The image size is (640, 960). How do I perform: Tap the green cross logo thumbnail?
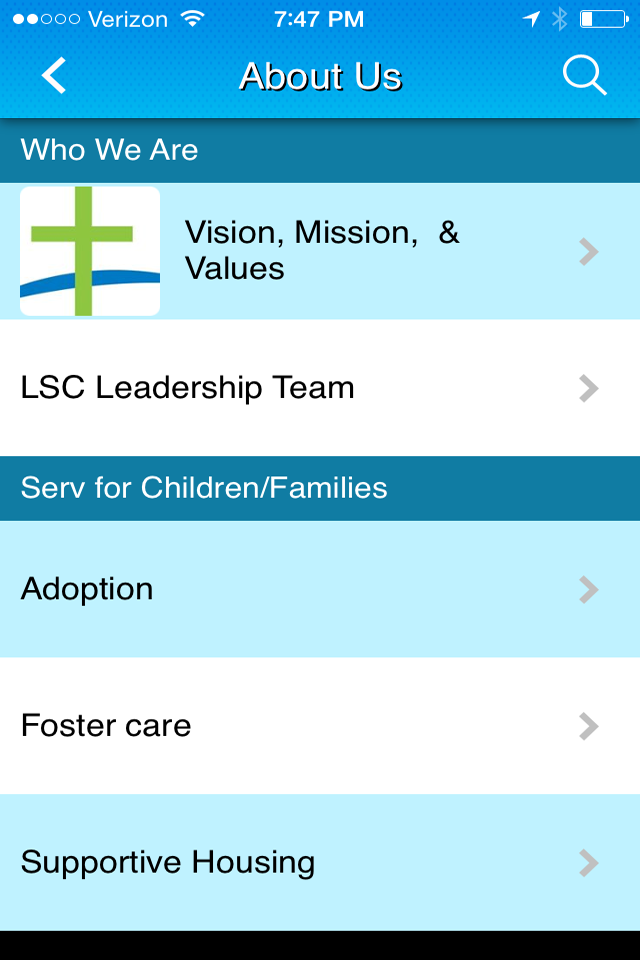[90, 251]
